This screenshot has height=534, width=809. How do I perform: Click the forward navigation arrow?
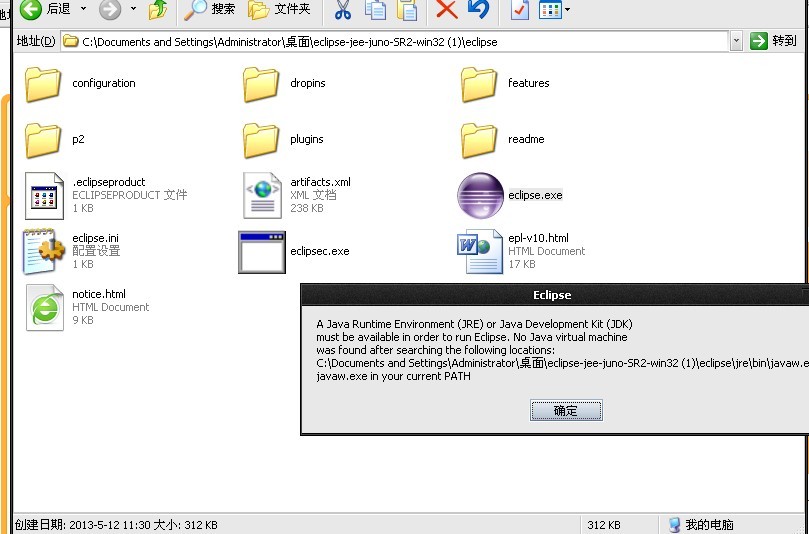[x=109, y=9]
